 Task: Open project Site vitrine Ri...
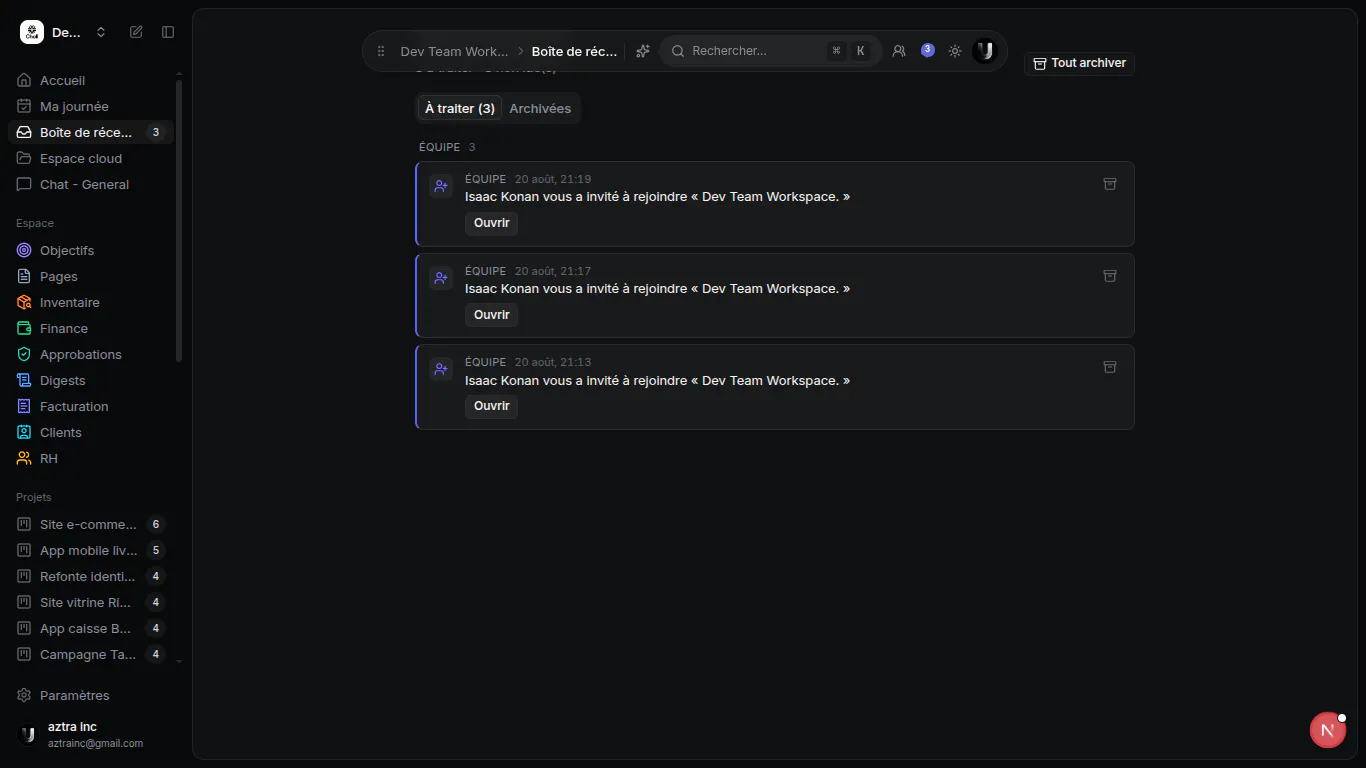tap(91, 602)
